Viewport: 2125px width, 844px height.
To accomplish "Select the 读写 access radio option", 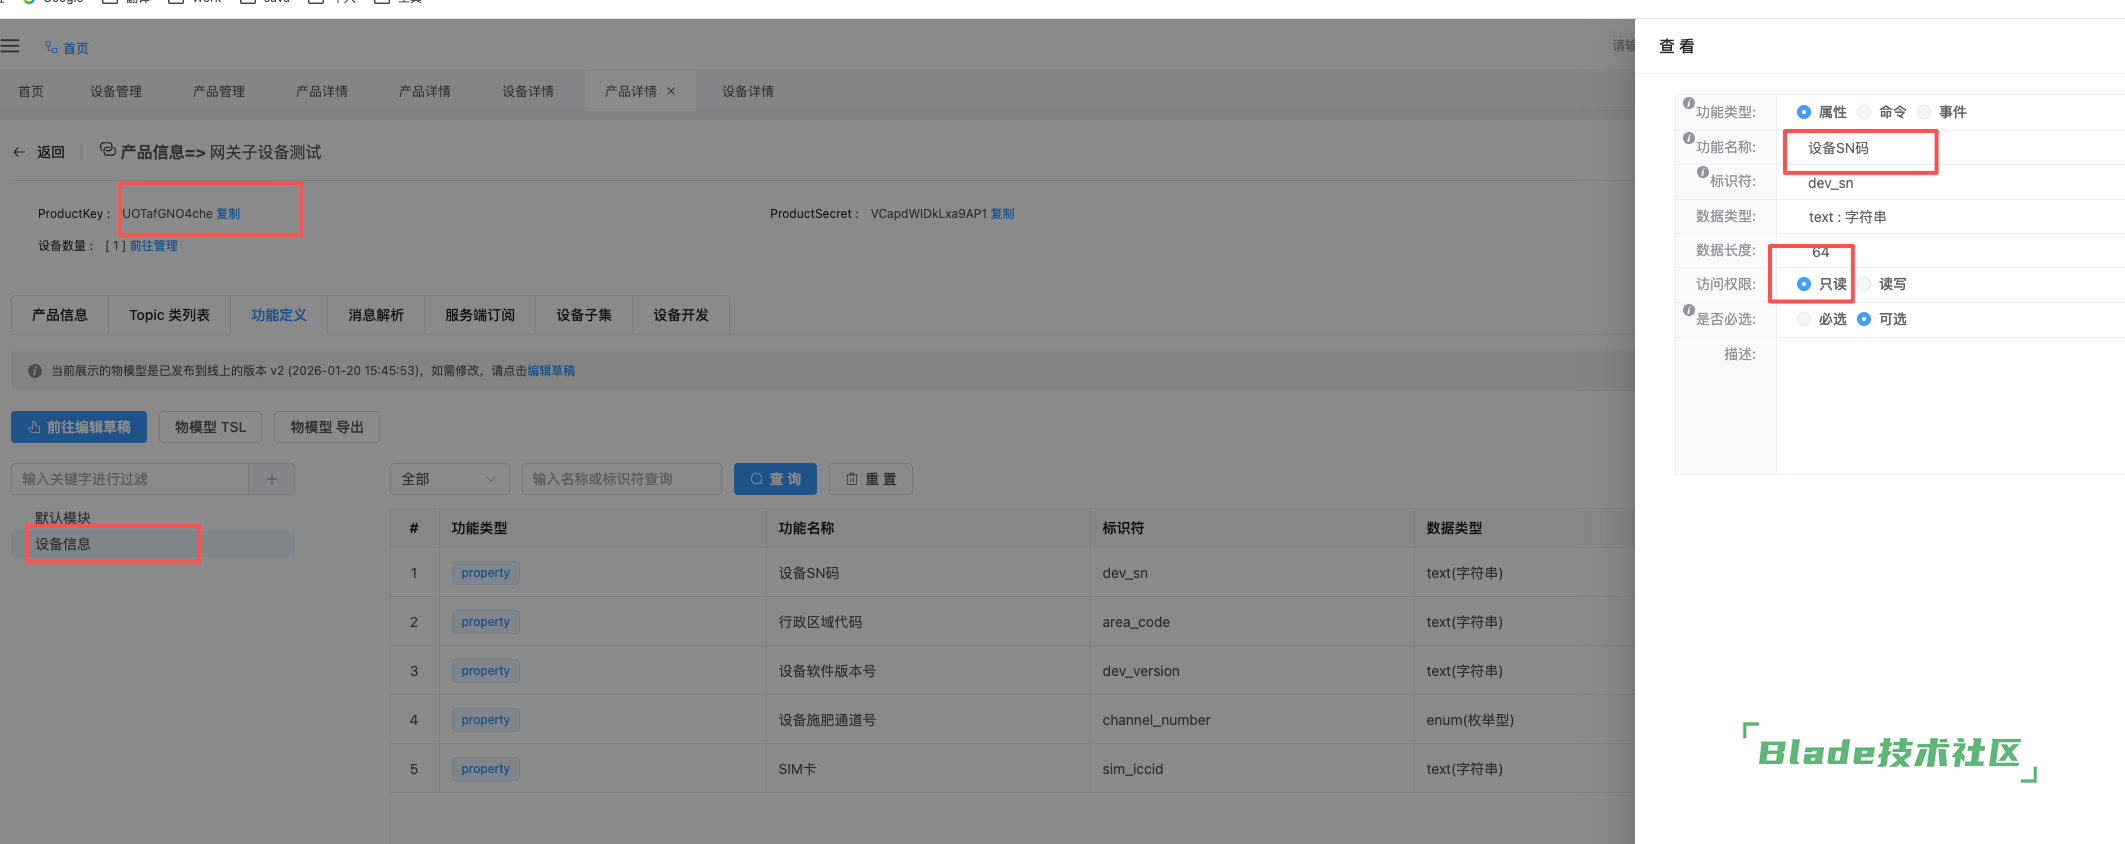I will [x=1865, y=284].
